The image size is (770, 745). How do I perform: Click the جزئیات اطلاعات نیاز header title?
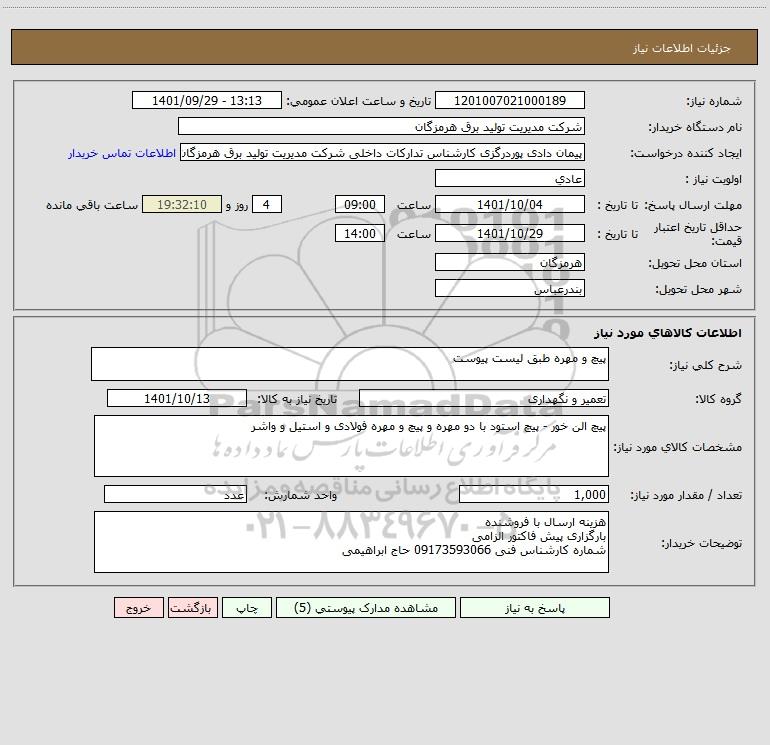681,48
